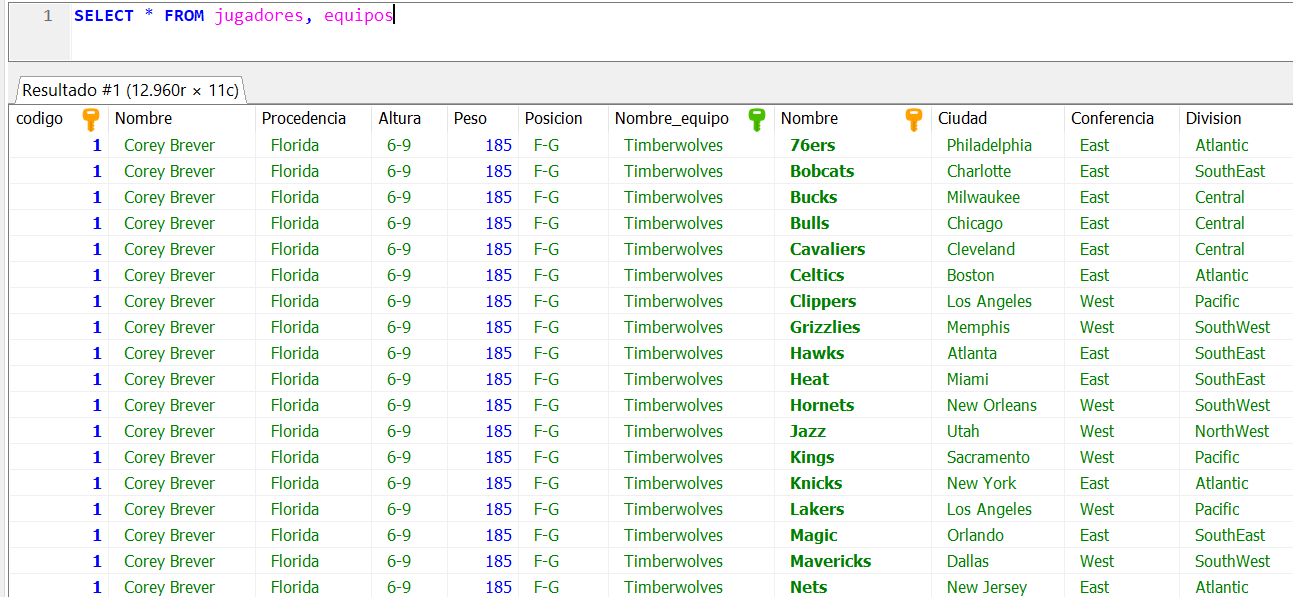Viewport: 1293px width, 597px height.
Task: Place cursor in the SQL query editor line
Action: point(682,17)
